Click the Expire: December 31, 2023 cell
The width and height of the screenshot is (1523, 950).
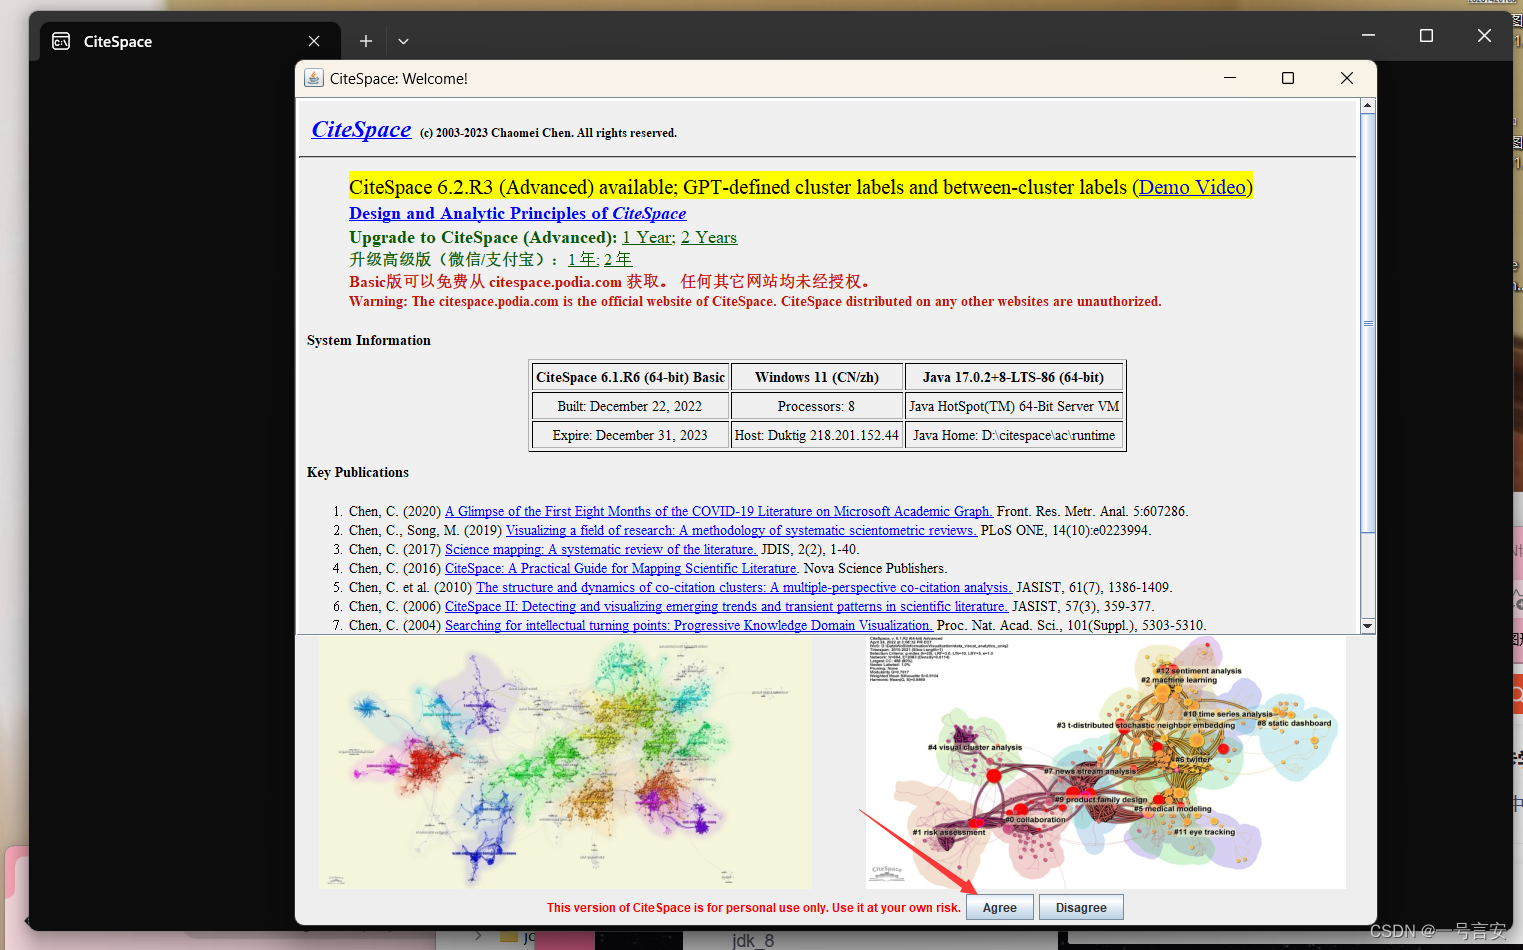pos(630,435)
